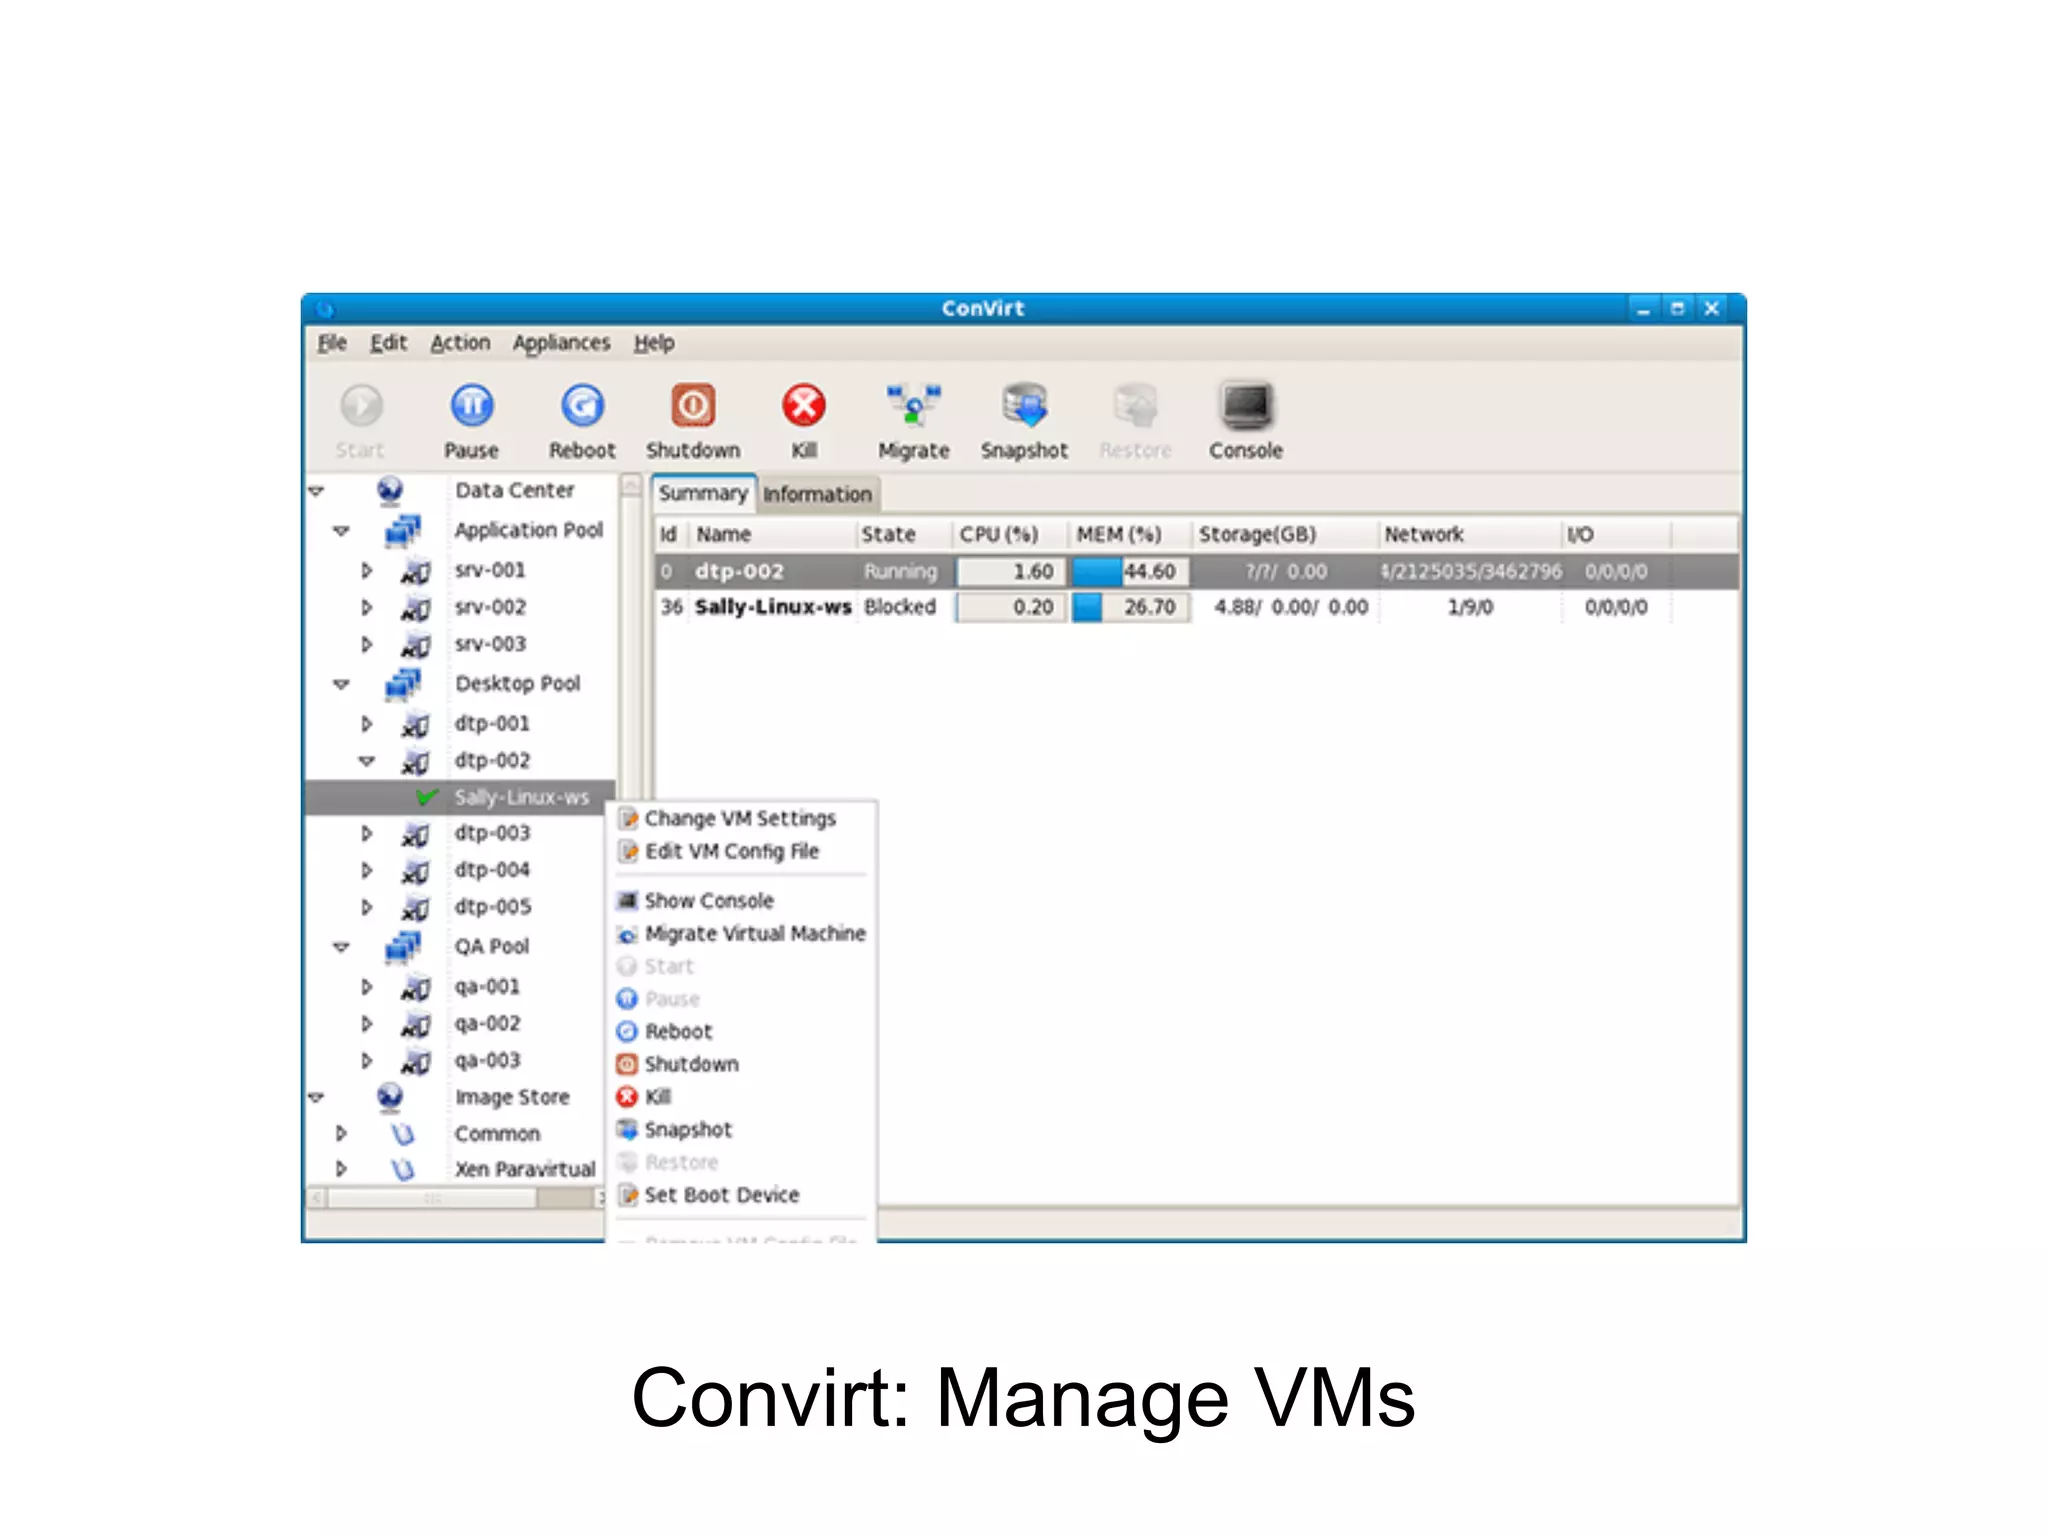Open the Appliances menu

[561, 343]
